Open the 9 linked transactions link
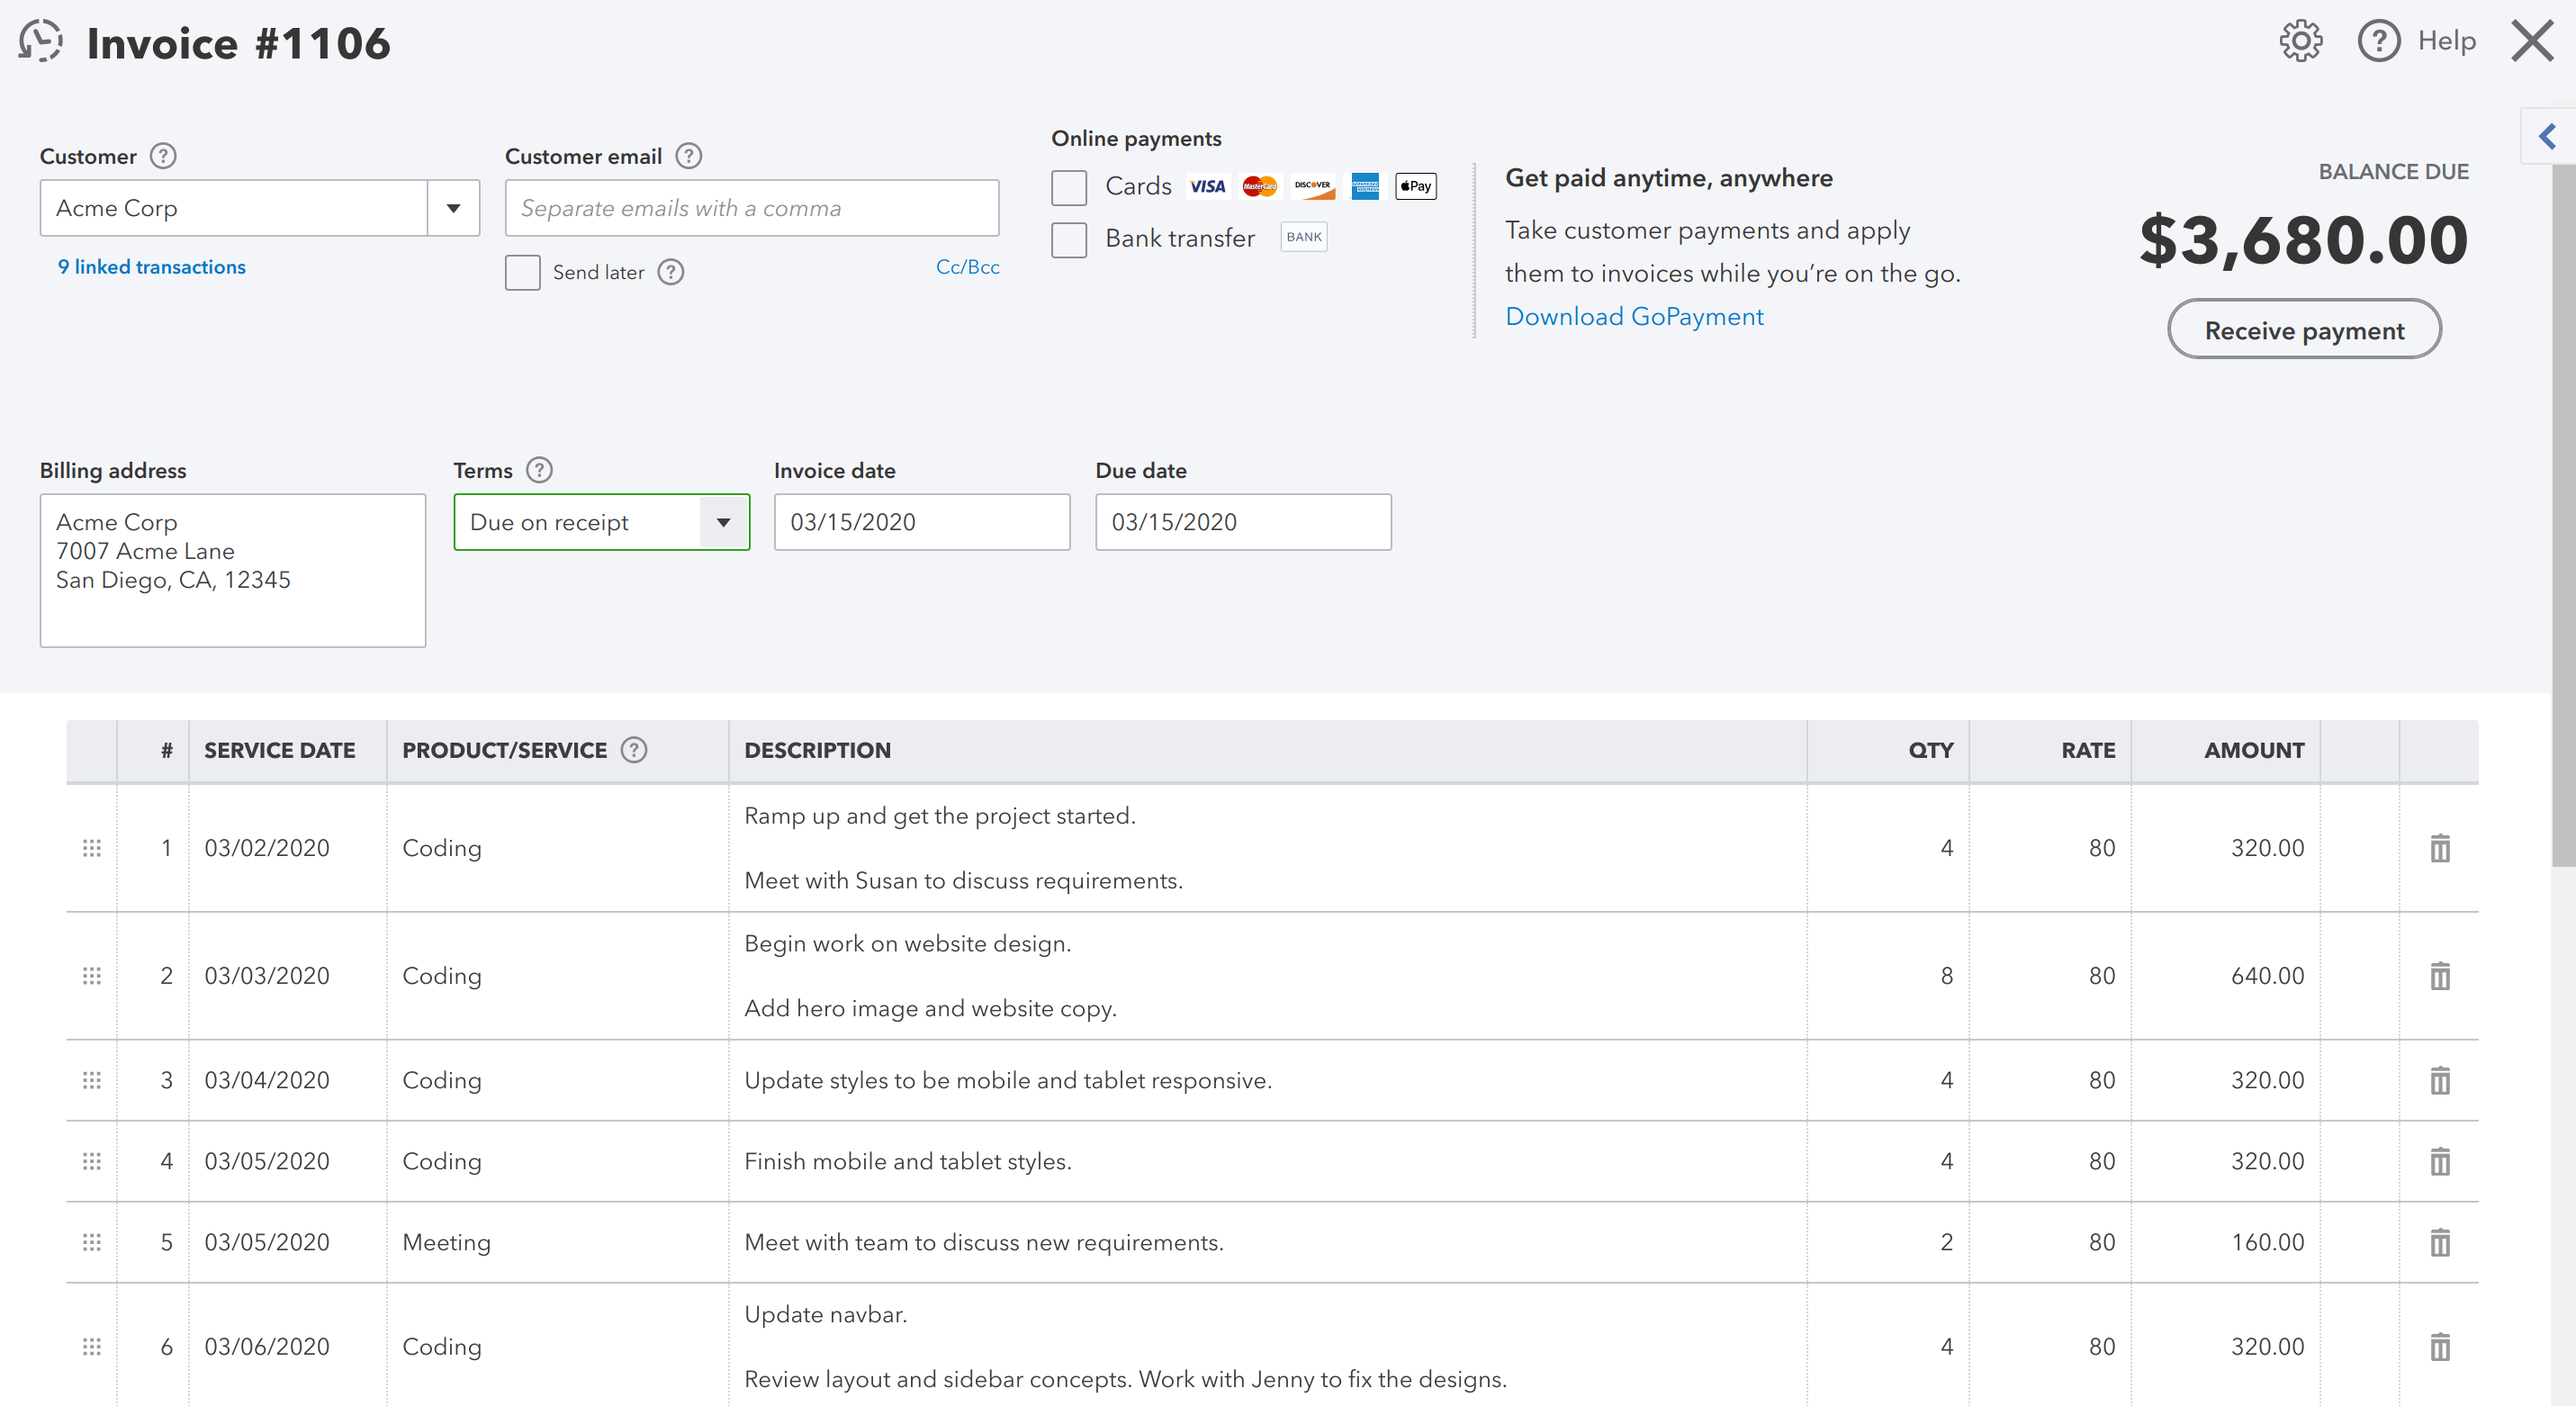Screen dimensions: 2576x1406 [x=151, y=266]
